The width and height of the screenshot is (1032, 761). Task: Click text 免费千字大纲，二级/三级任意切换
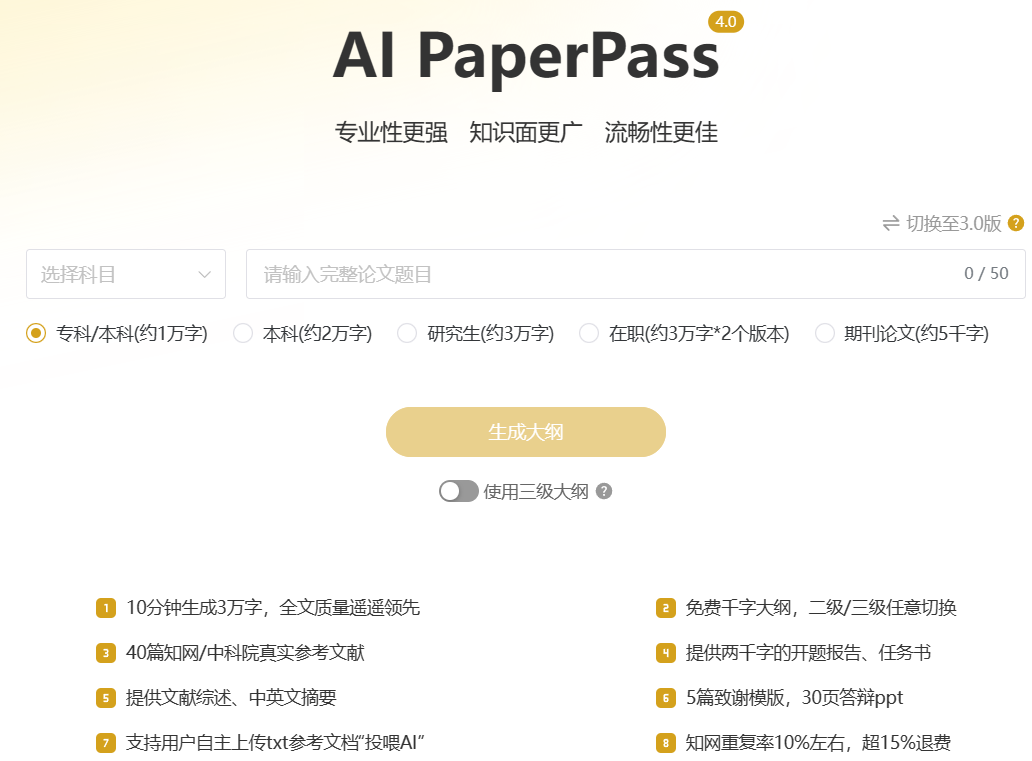tap(821, 607)
